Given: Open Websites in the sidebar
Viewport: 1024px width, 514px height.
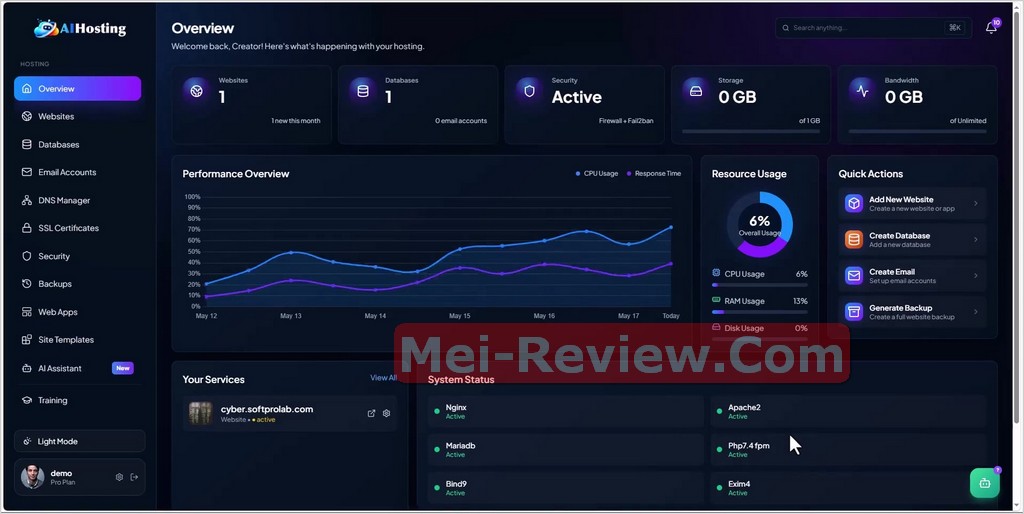Looking at the screenshot, I should pos(78,116).
